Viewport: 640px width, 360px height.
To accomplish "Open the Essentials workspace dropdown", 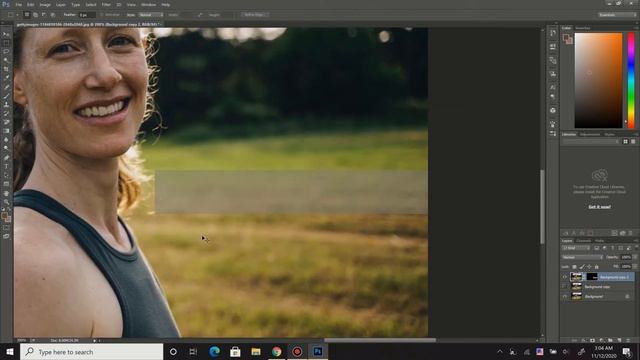I will click(617, 15).
